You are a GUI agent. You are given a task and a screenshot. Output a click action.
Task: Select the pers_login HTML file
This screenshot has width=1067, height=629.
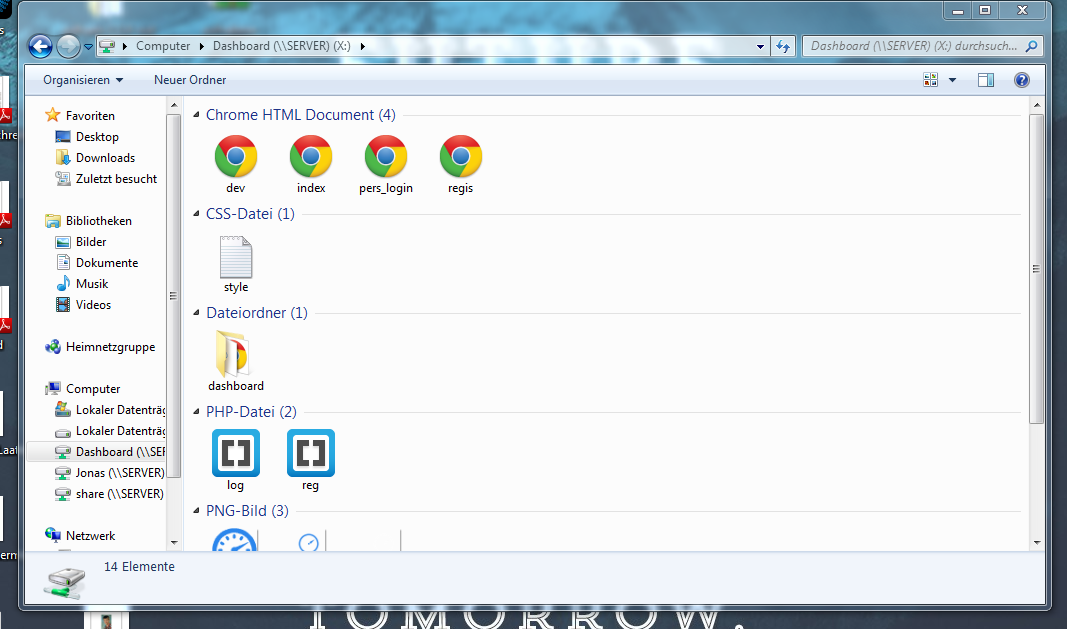pos(386,164)
